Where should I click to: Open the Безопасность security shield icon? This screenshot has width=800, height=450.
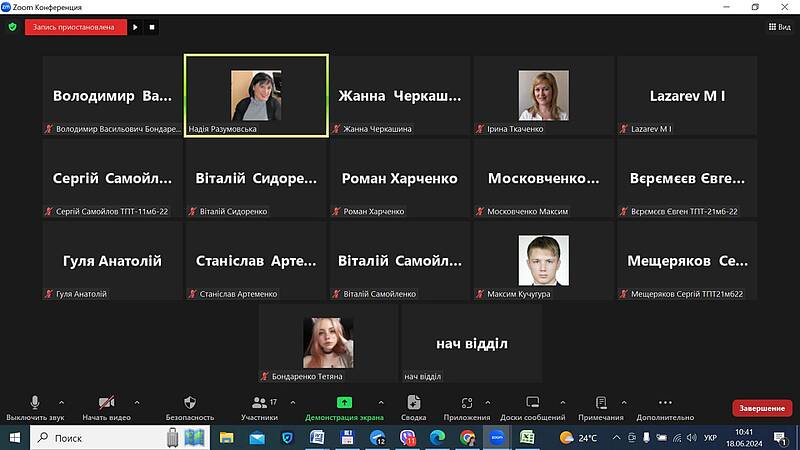[189, 406]
